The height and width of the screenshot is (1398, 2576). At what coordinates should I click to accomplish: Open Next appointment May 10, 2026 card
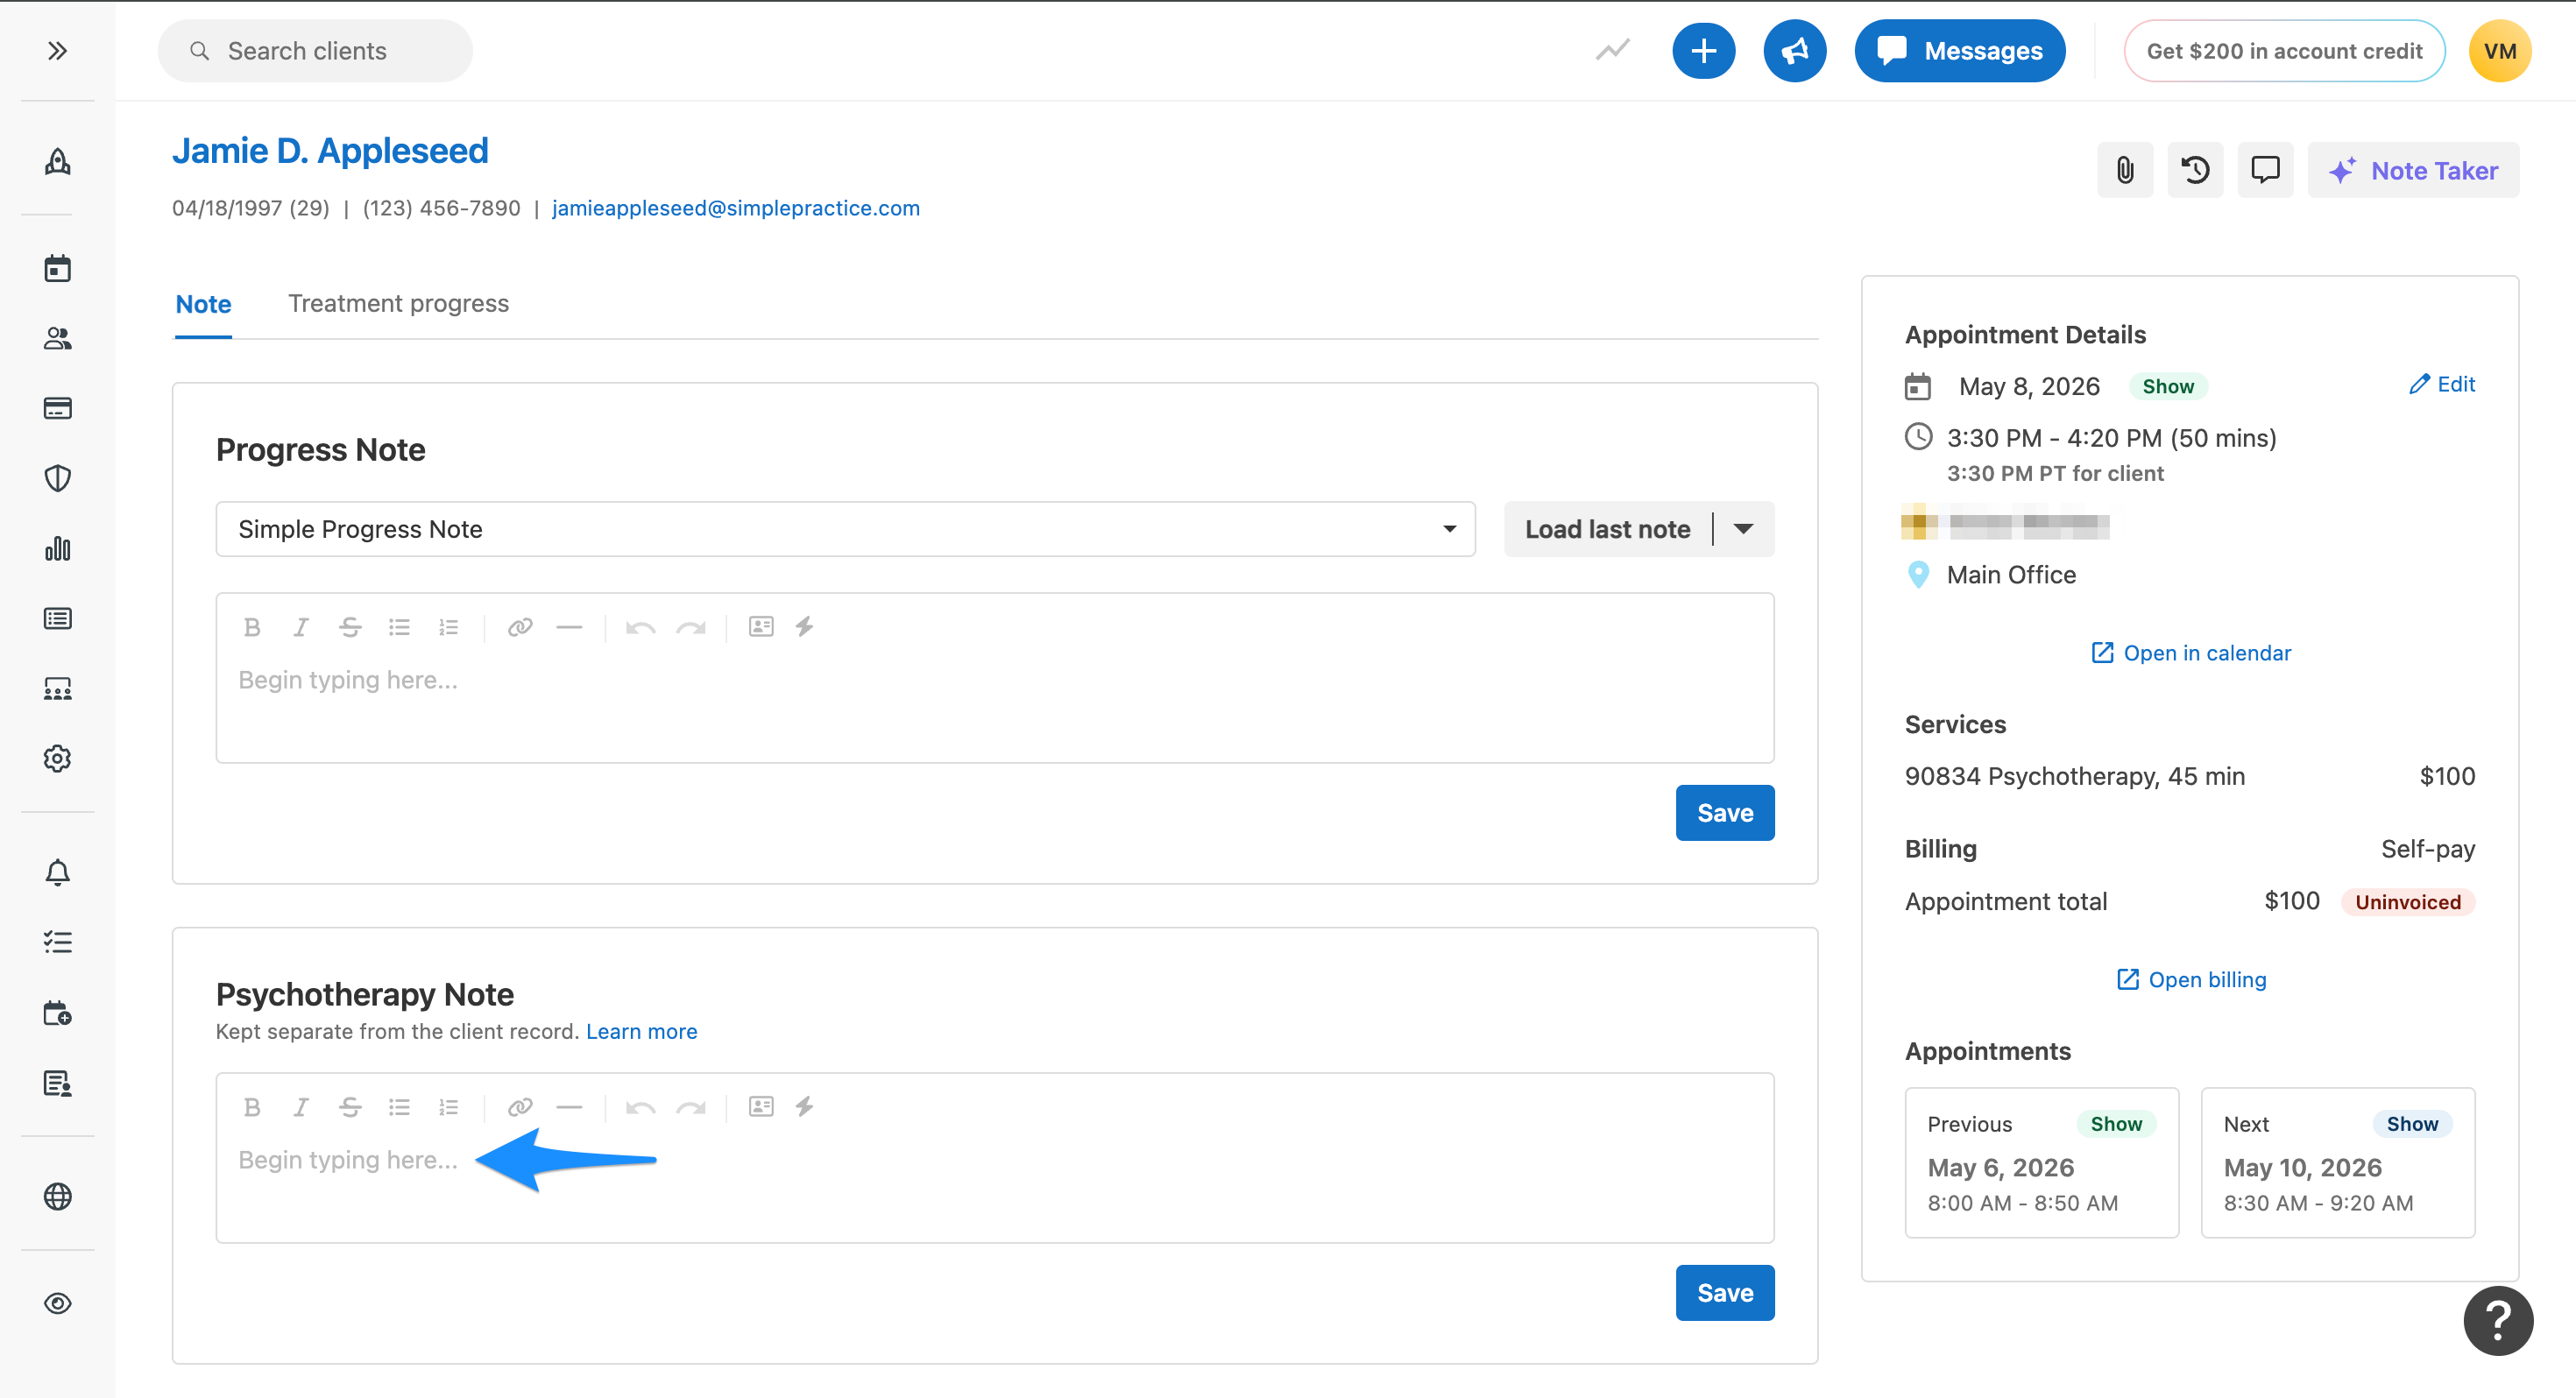(x=2337, y=1162)
